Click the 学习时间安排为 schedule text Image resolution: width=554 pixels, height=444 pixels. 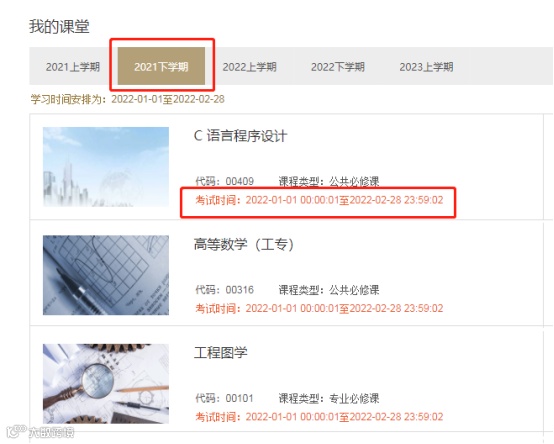(128, 99)
